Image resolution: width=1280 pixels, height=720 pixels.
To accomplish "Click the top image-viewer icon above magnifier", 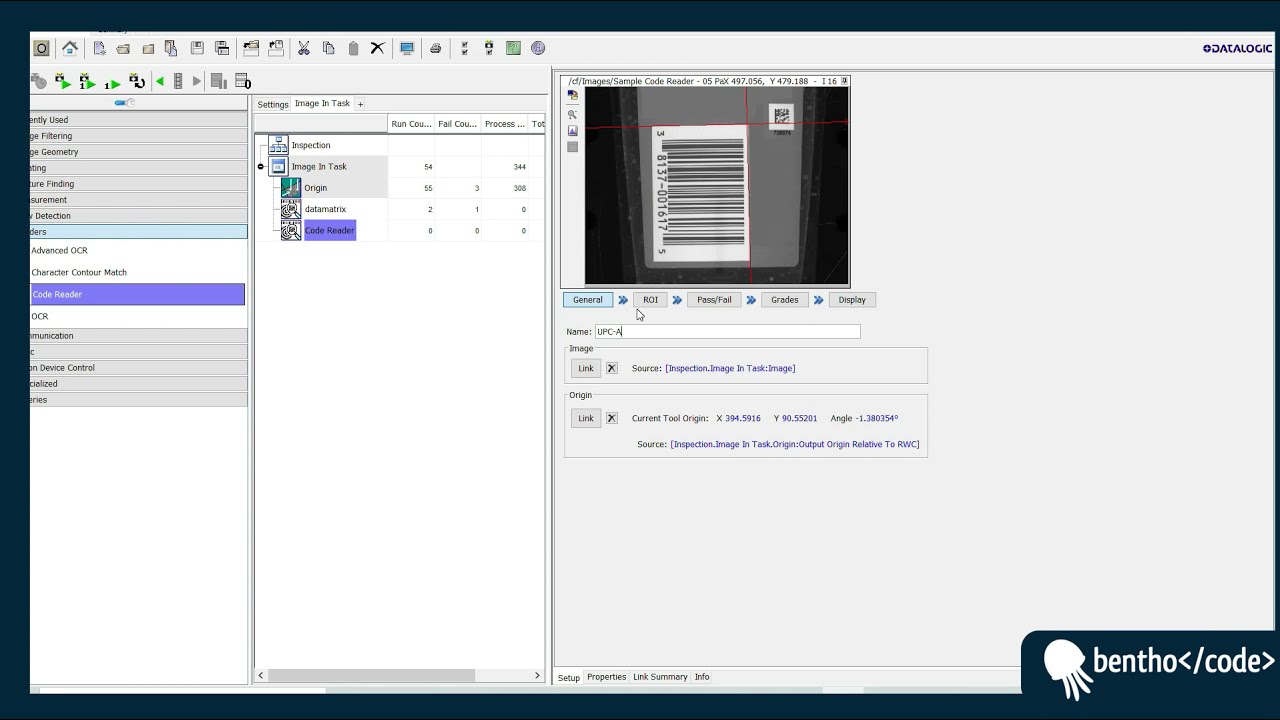I will click(572, 95).
